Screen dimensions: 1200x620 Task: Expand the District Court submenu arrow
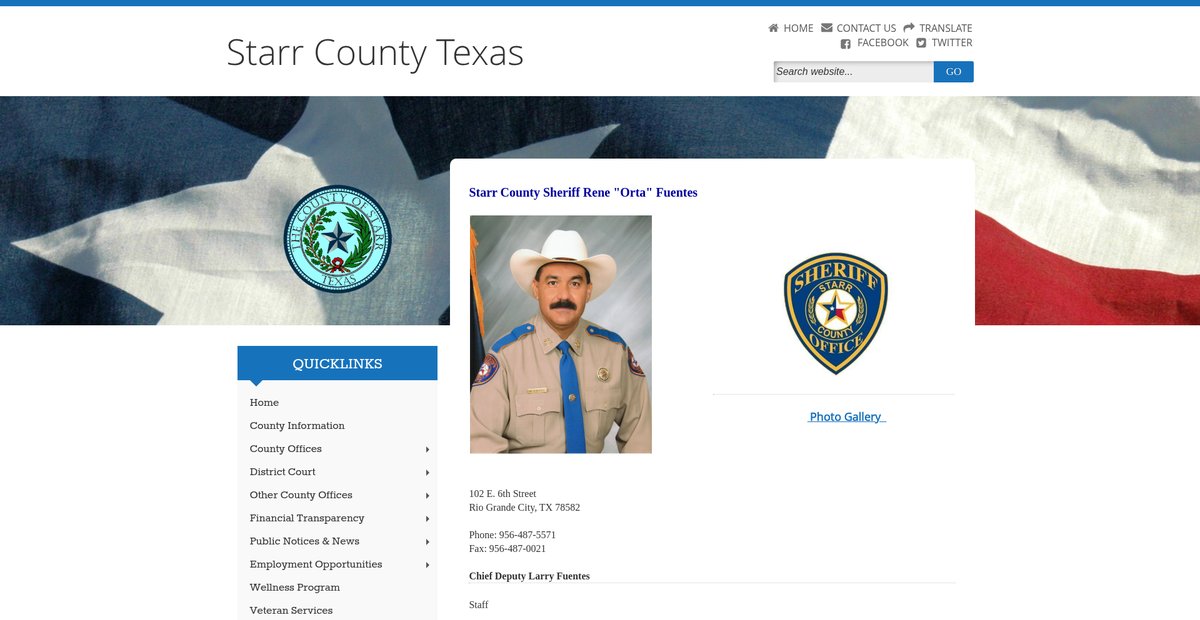click(428, 473)
